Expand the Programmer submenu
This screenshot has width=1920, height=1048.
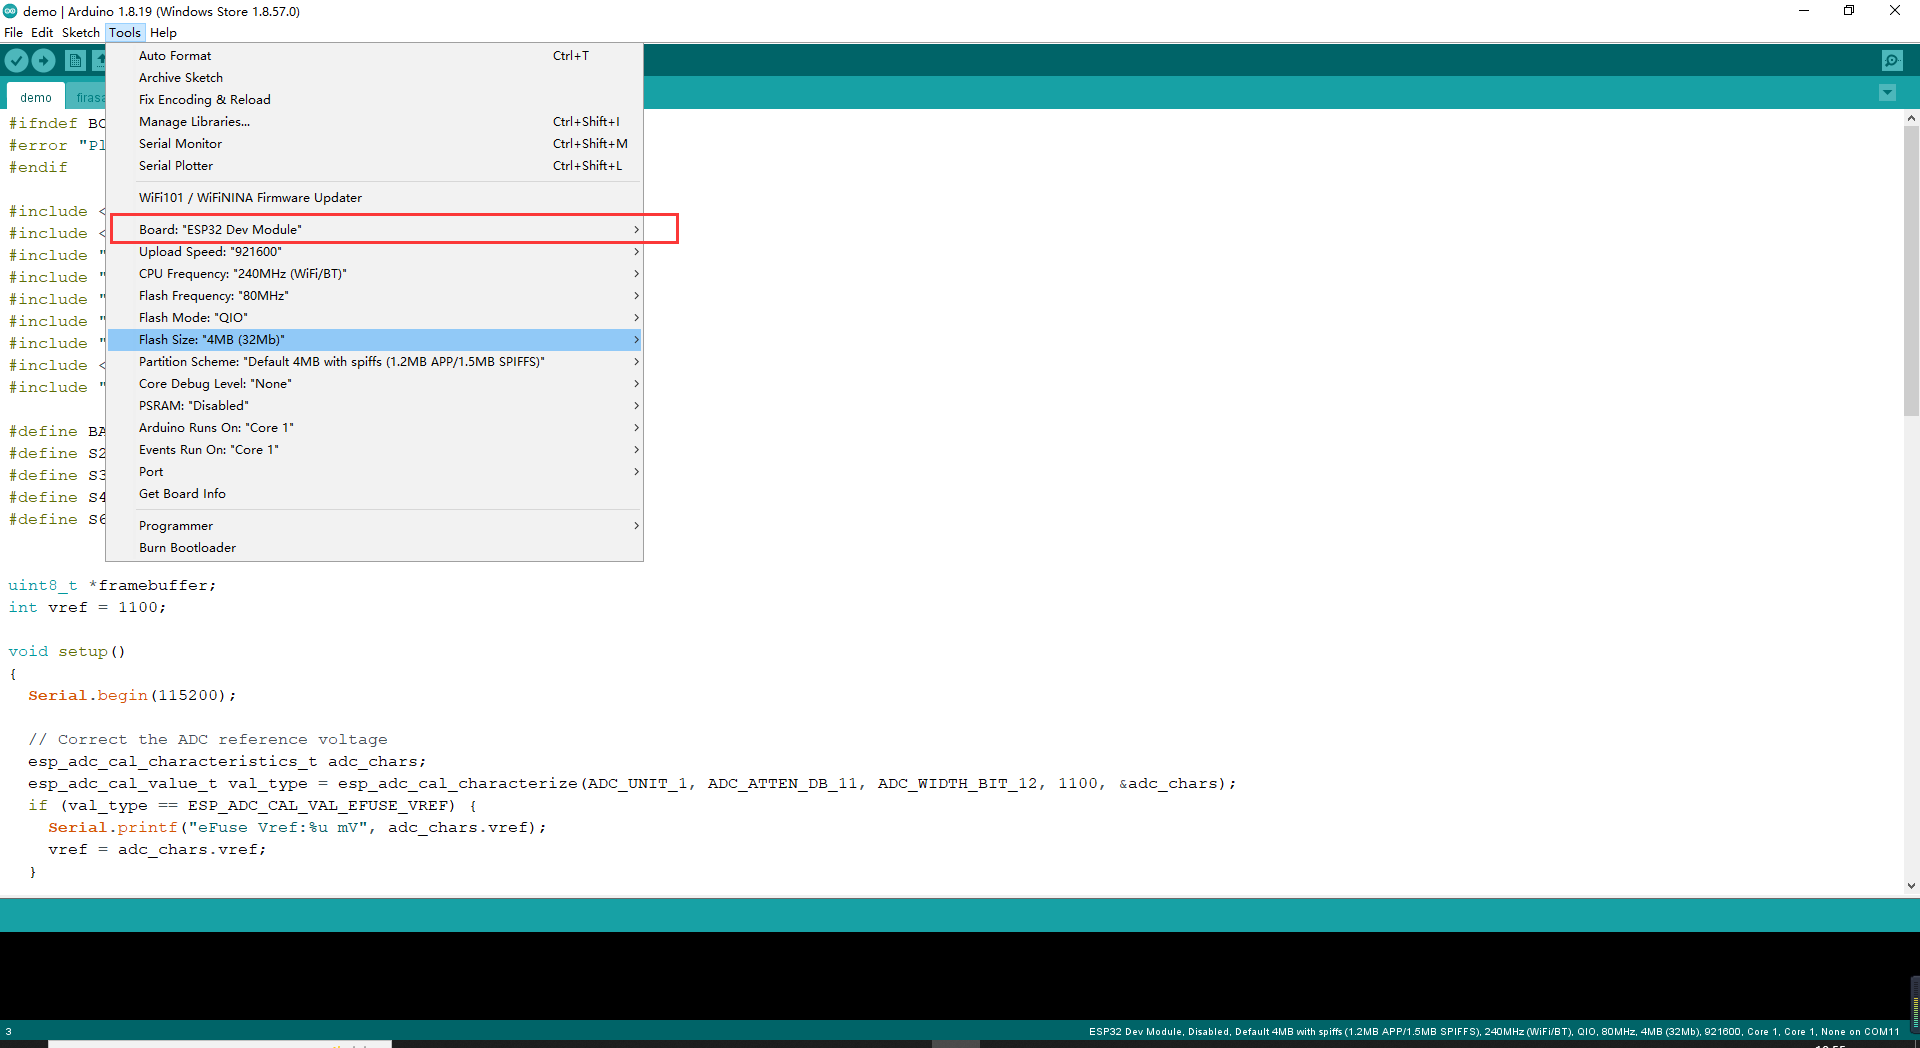coord(375,526)
